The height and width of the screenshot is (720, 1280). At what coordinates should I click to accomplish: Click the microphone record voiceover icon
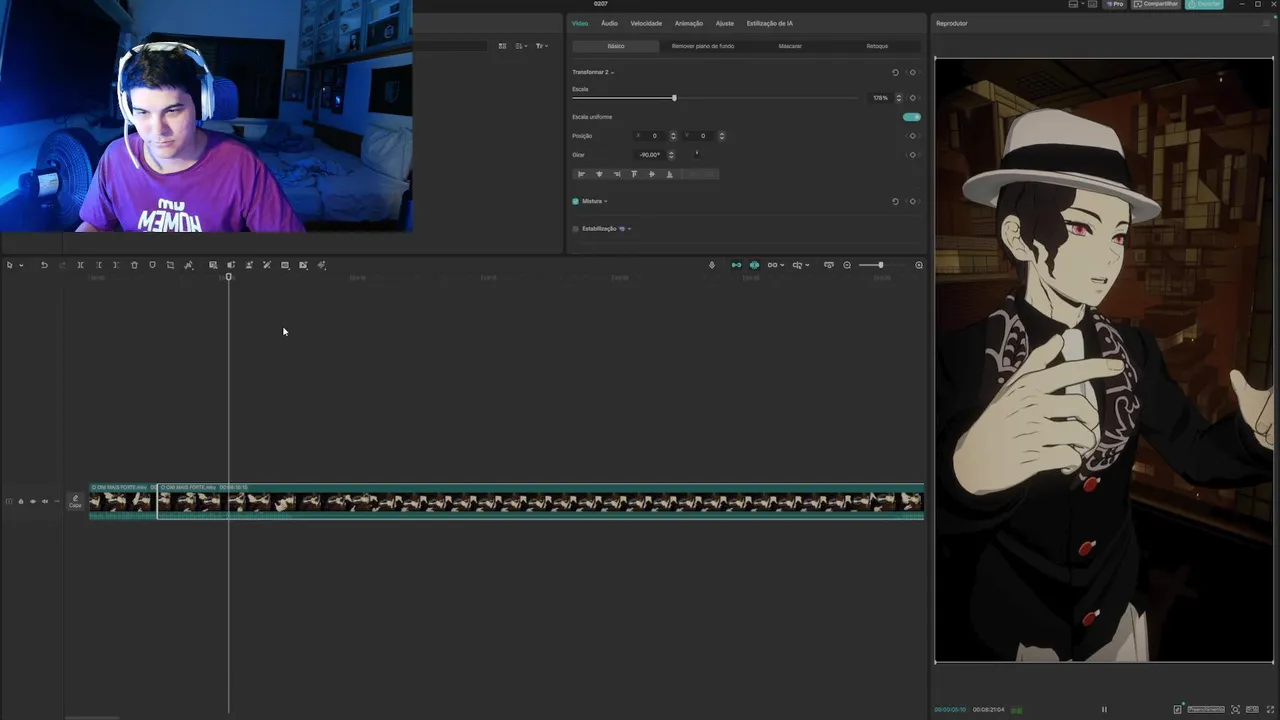[x=712, y=265]
